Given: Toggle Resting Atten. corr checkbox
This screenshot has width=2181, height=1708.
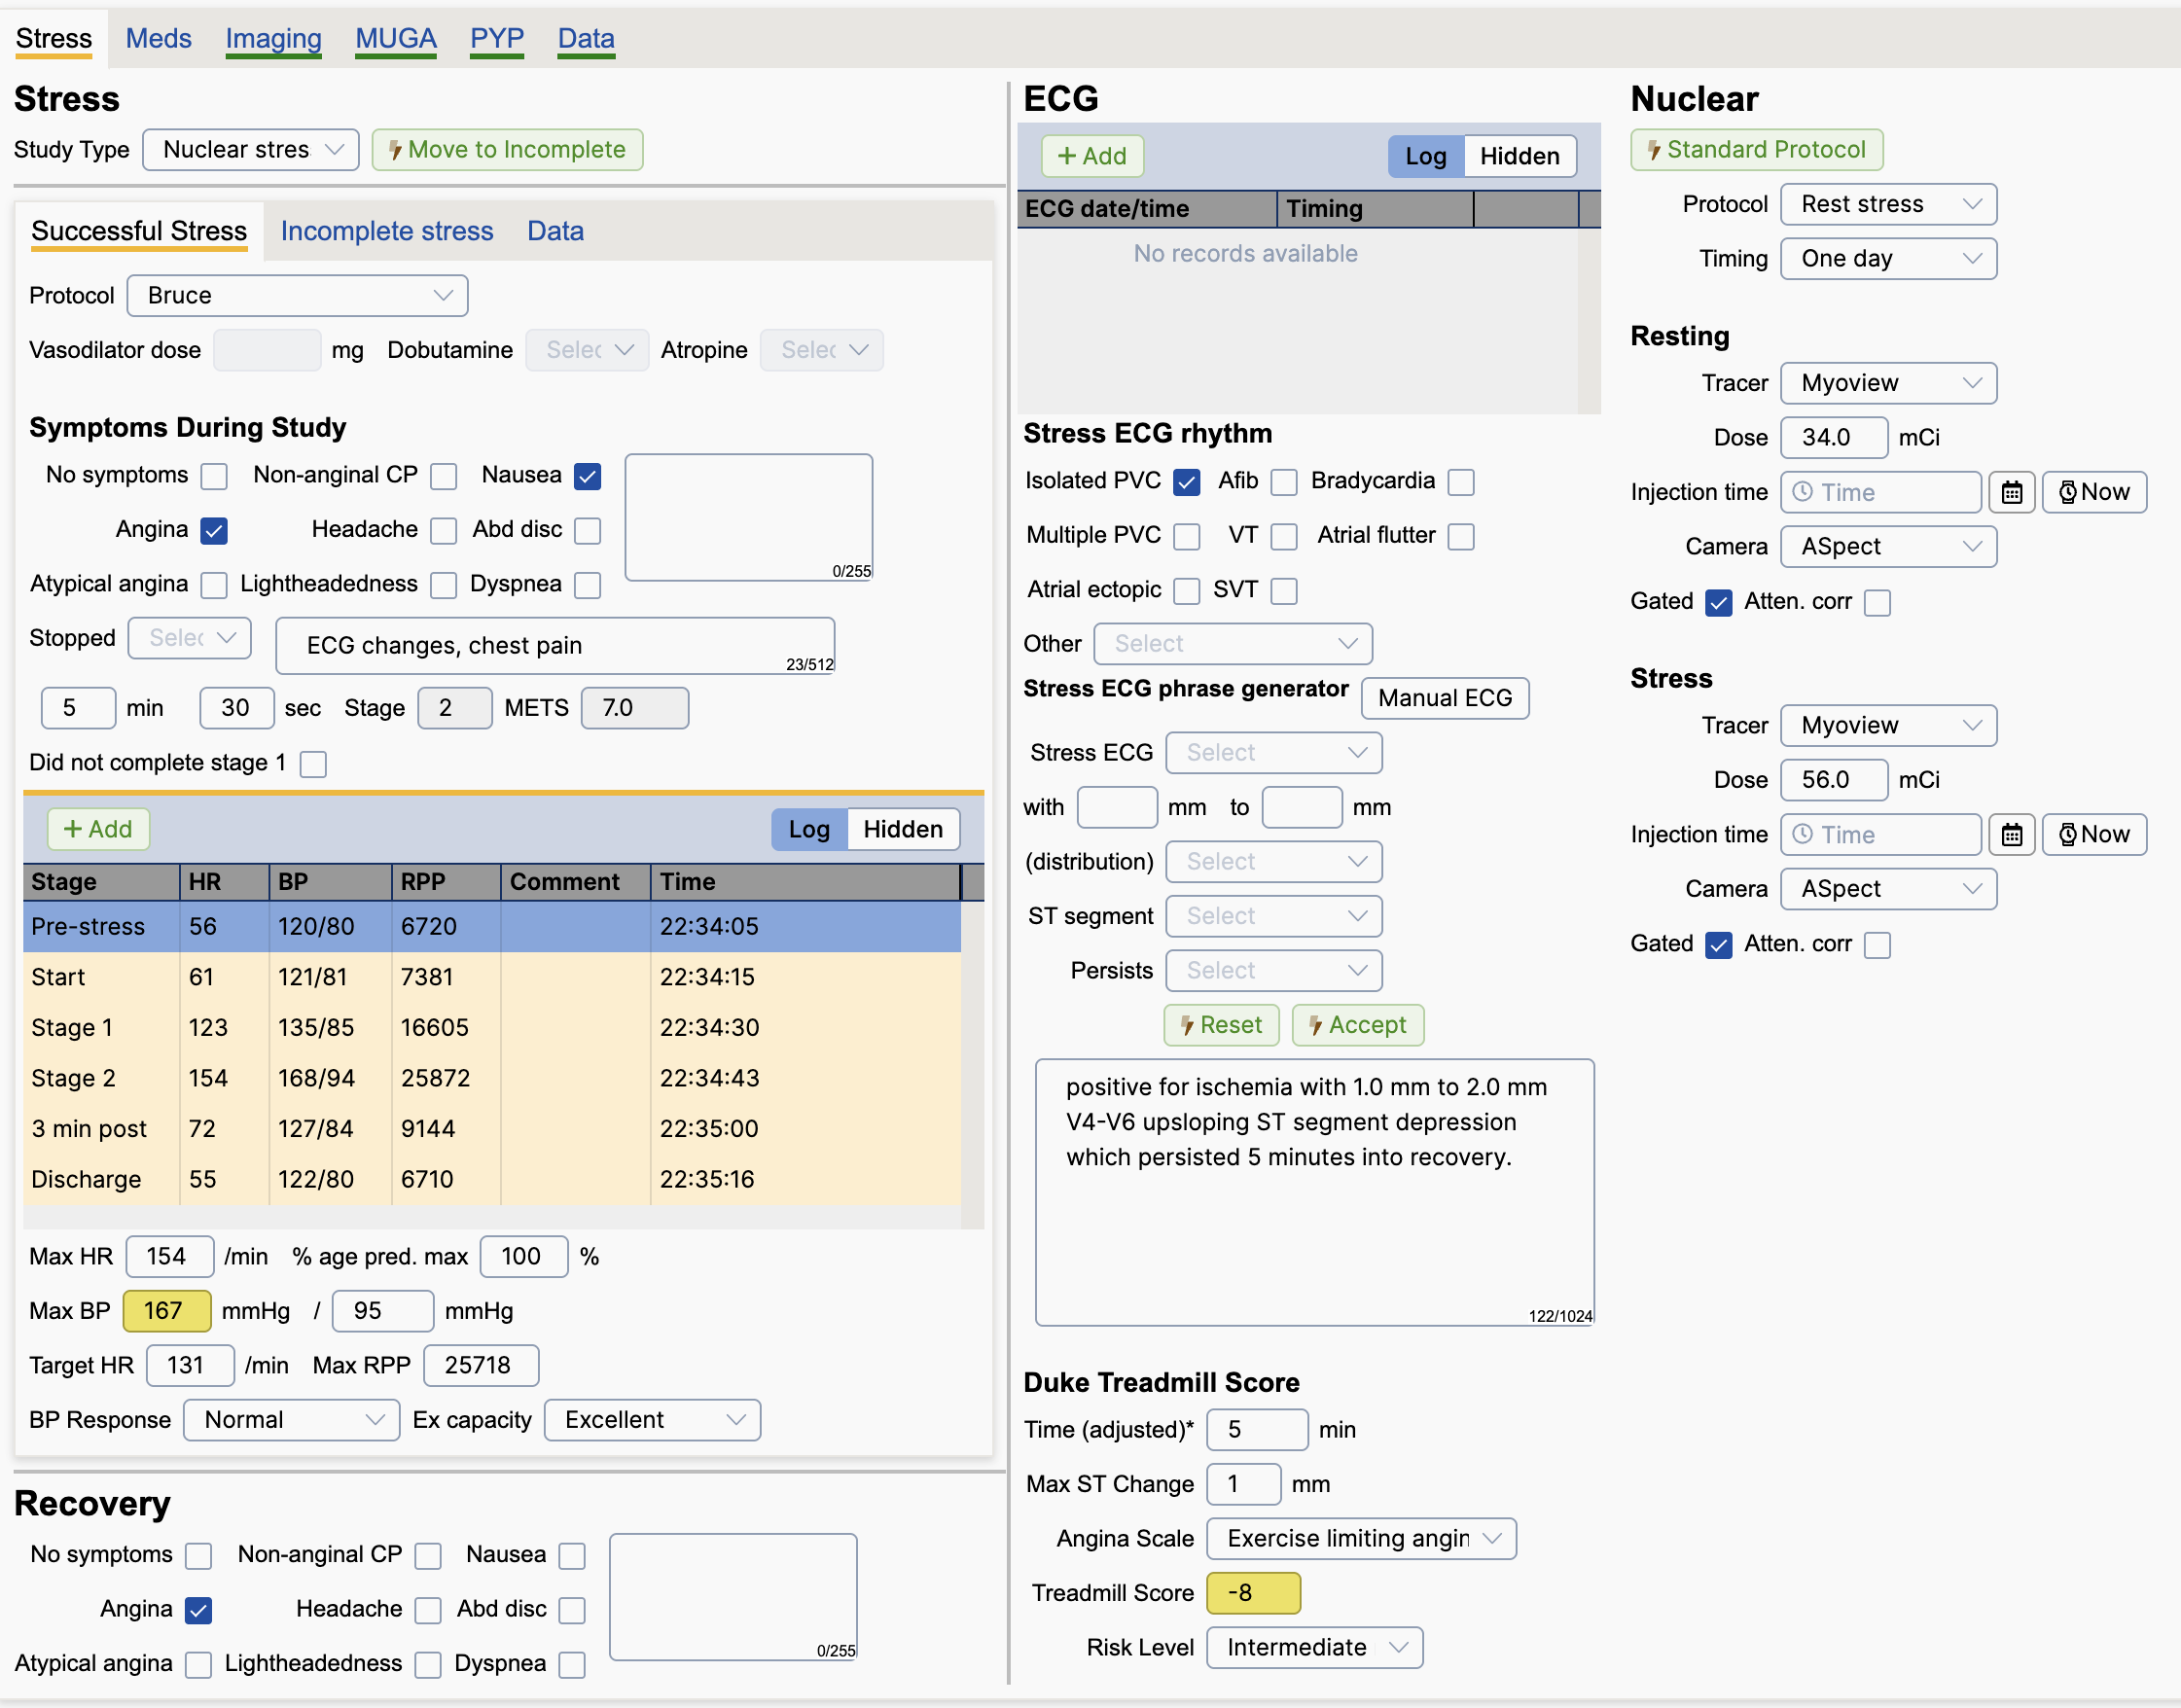Looking at the screenshot, I should click(x=1877, y=603).
